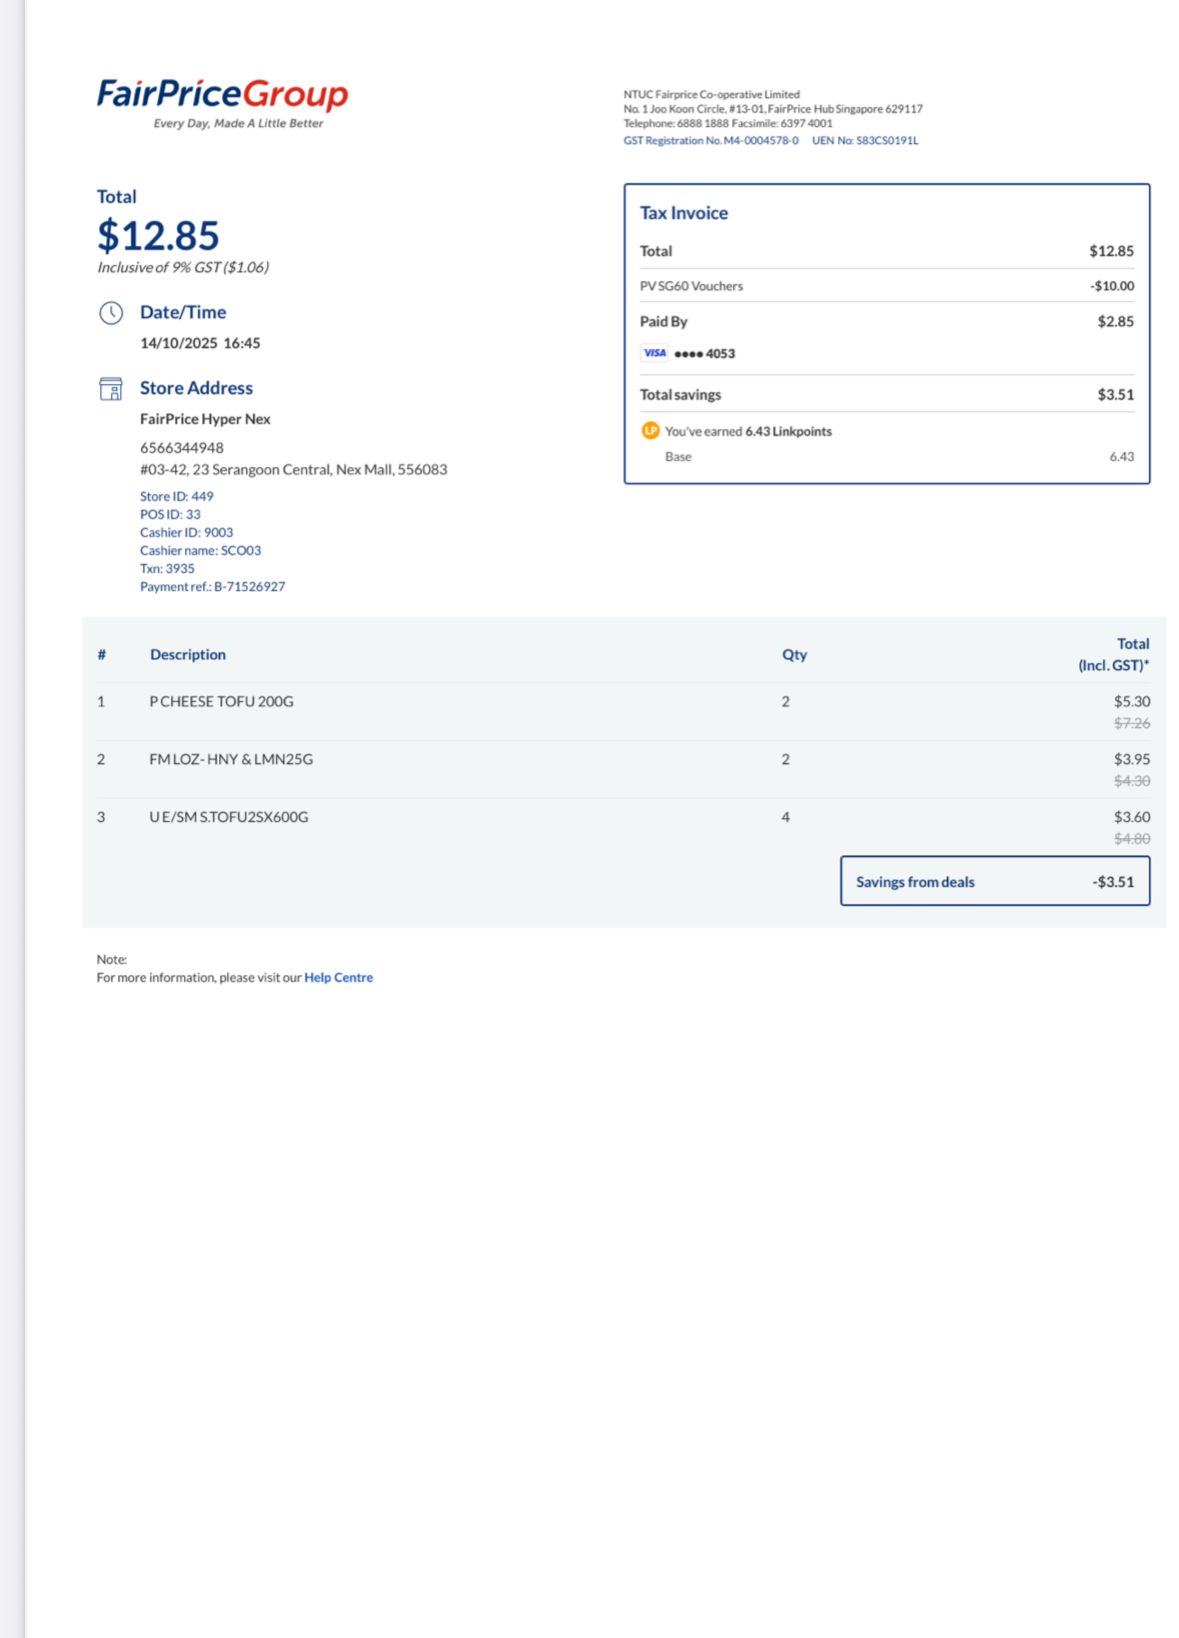Click the P CHEESE TOFU 200G item
The height and width of the screenshot is (1638, 1179).
pyautogui.click(x=221, y=702)
